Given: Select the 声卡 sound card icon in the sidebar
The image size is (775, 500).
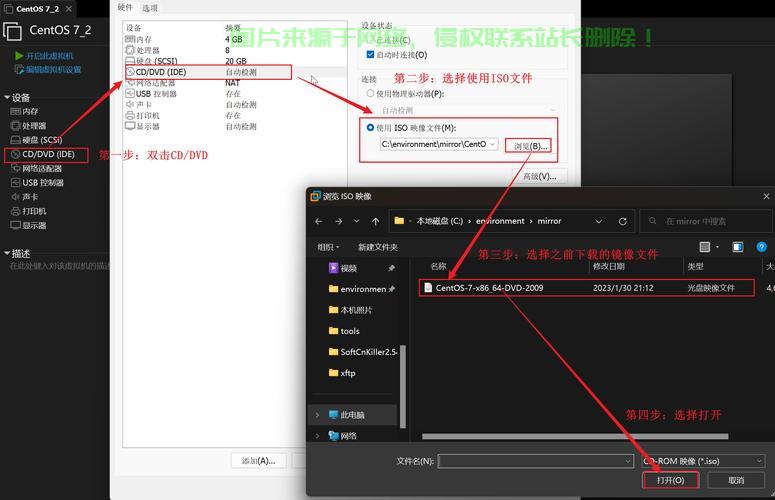Looking at the screenshot, I should 15,197.
